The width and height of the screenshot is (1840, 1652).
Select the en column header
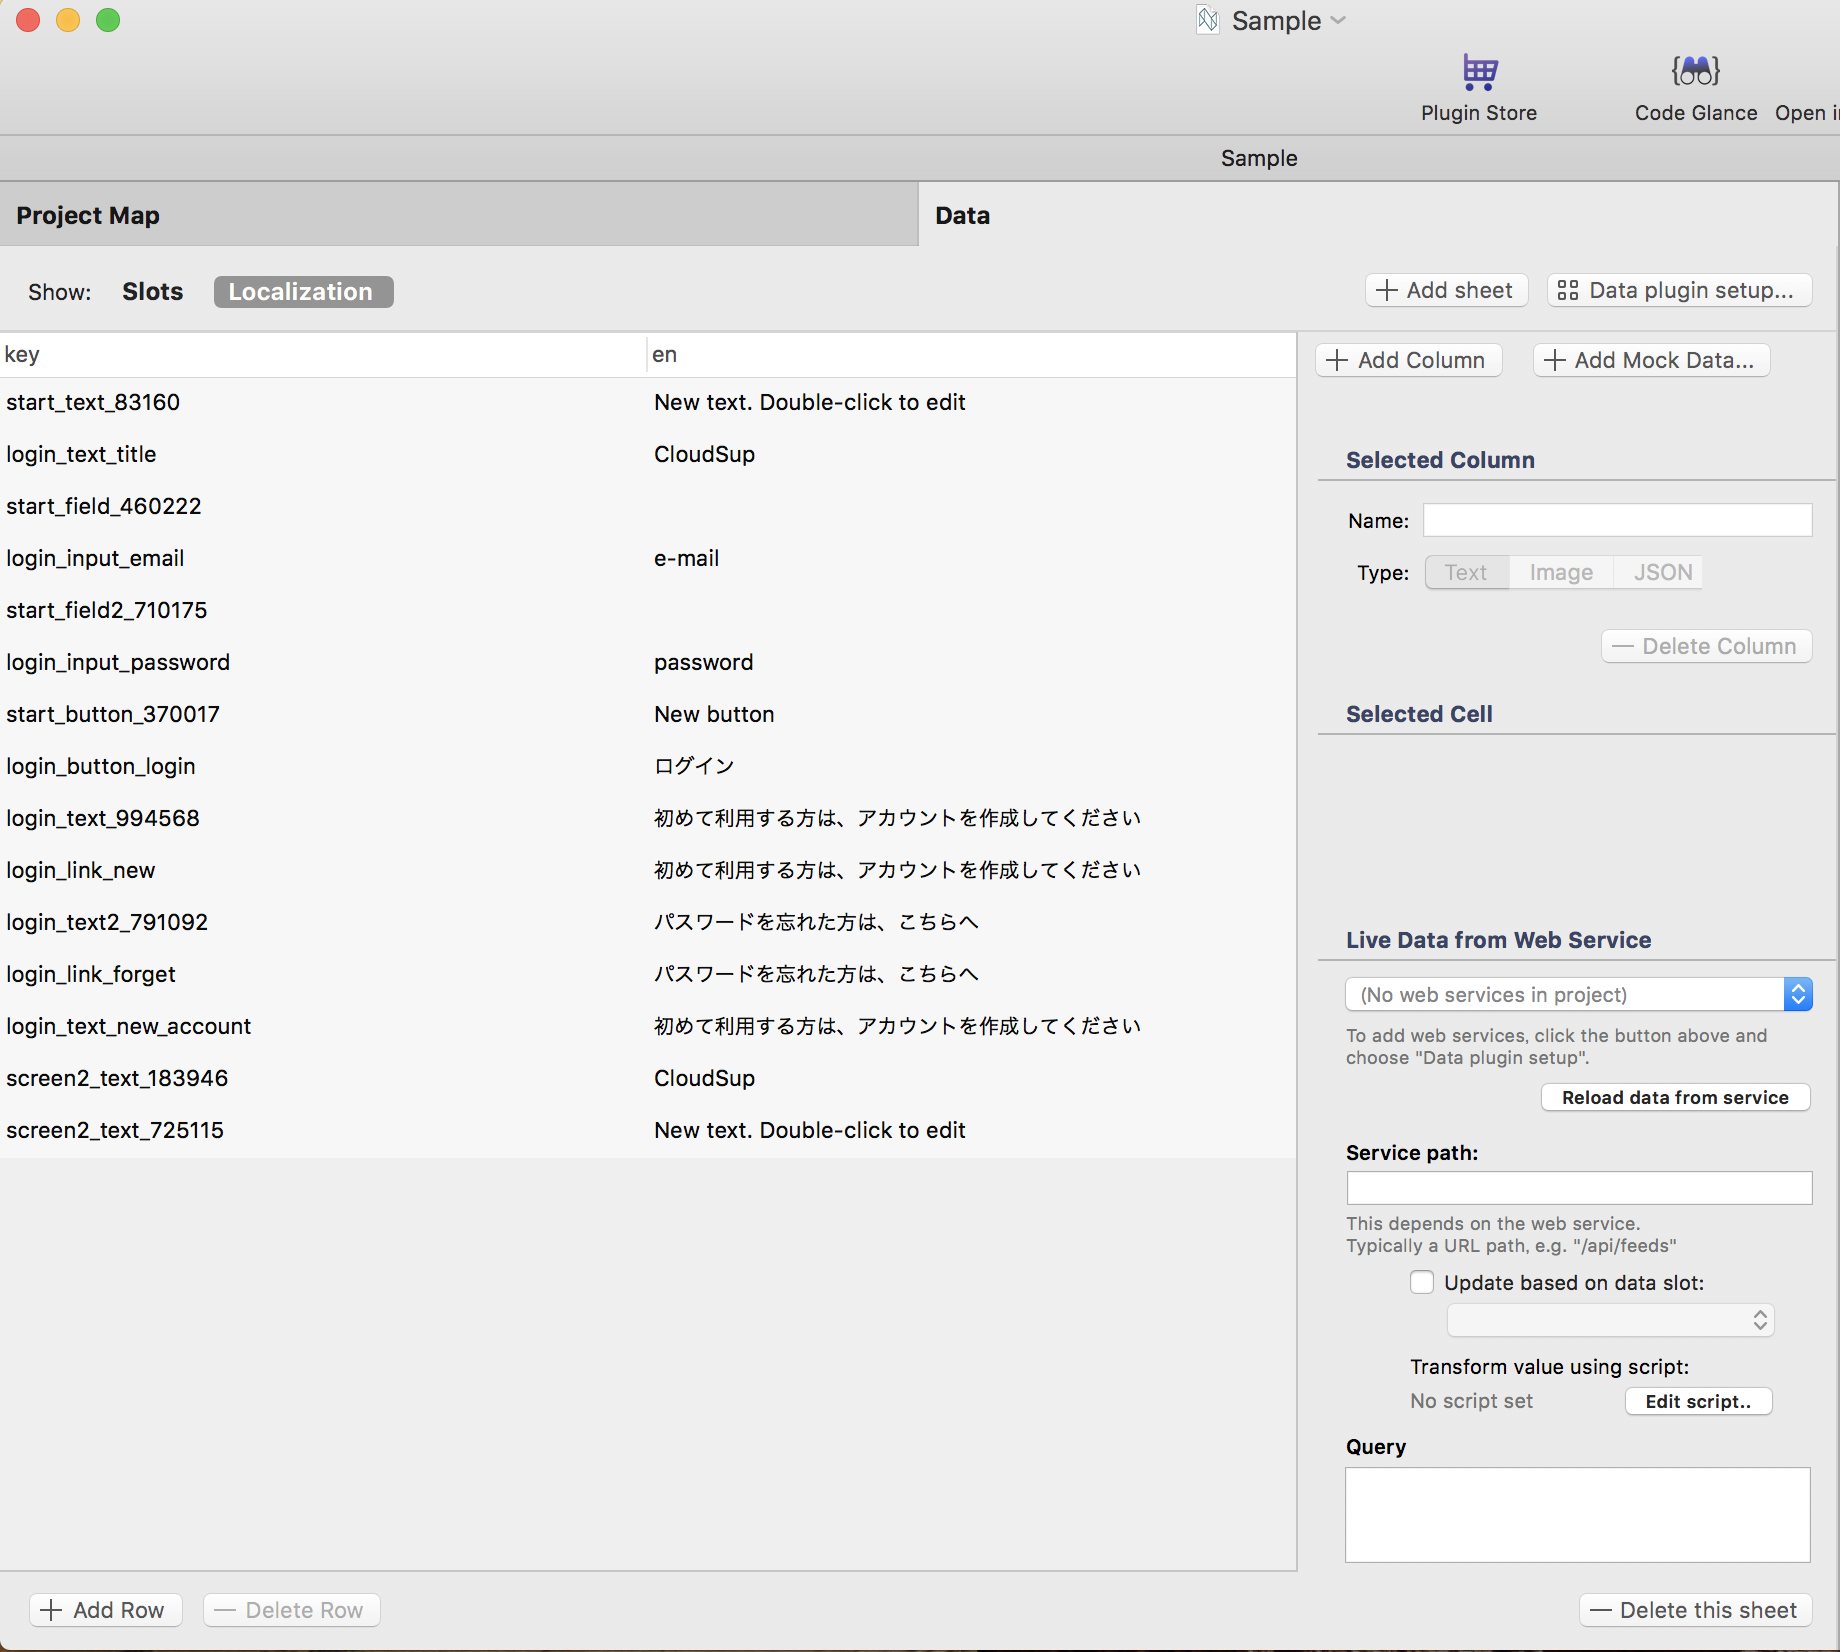point(972,354)
